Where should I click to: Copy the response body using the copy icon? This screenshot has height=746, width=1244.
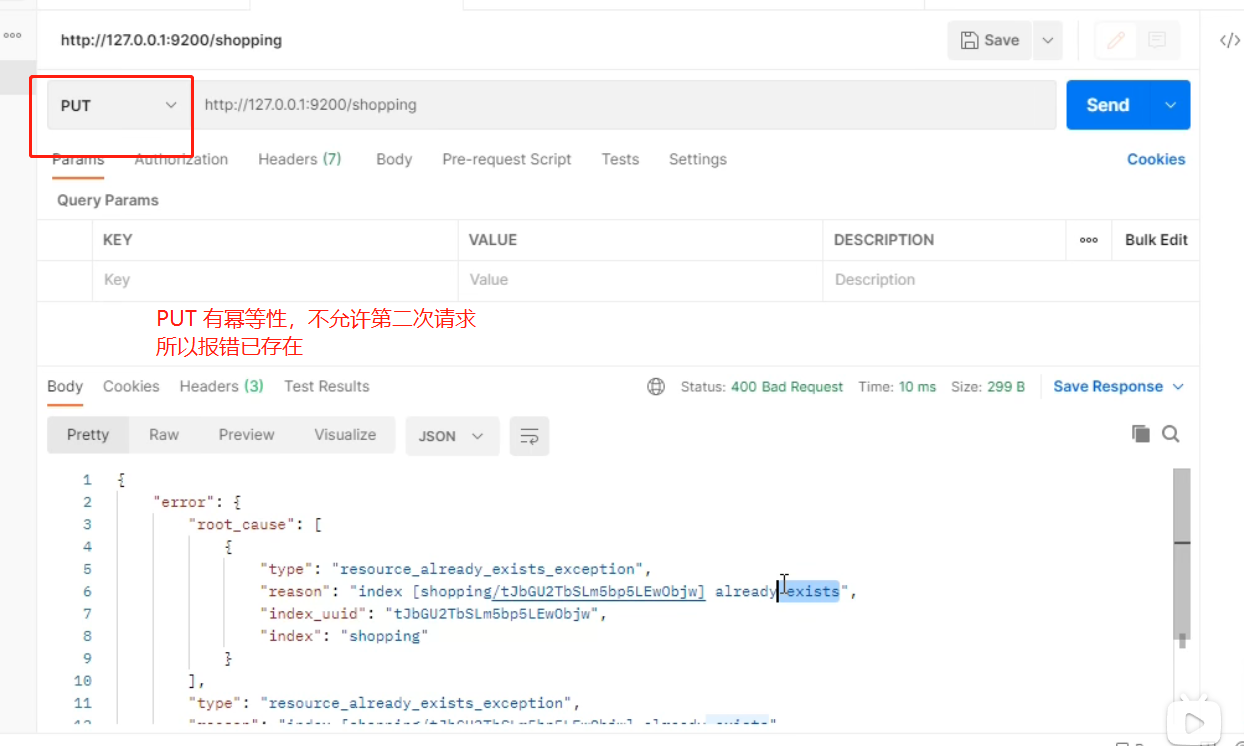coord(1140,433)
